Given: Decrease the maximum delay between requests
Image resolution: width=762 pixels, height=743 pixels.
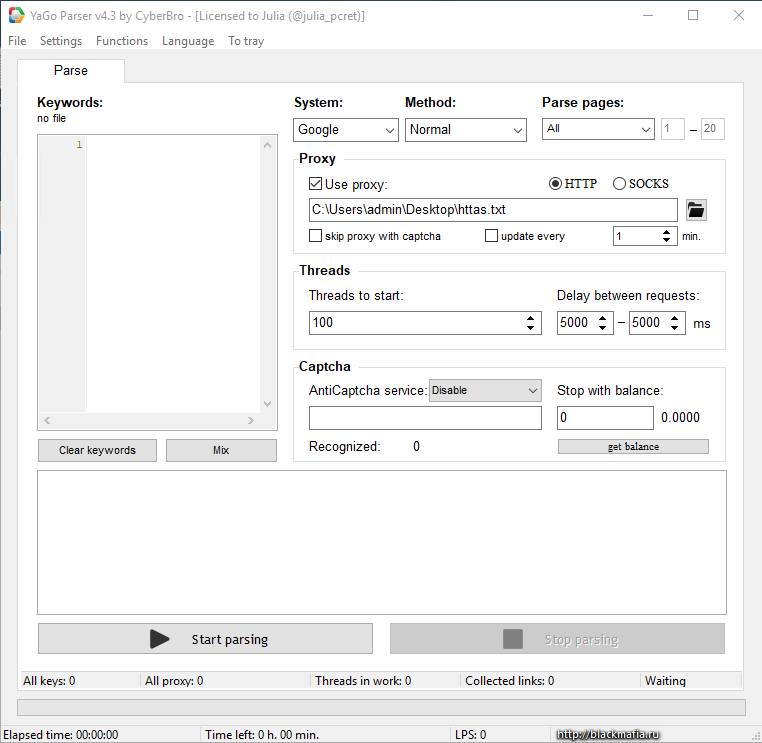Looking at the screenshot, I should click(x=675, y=328).
